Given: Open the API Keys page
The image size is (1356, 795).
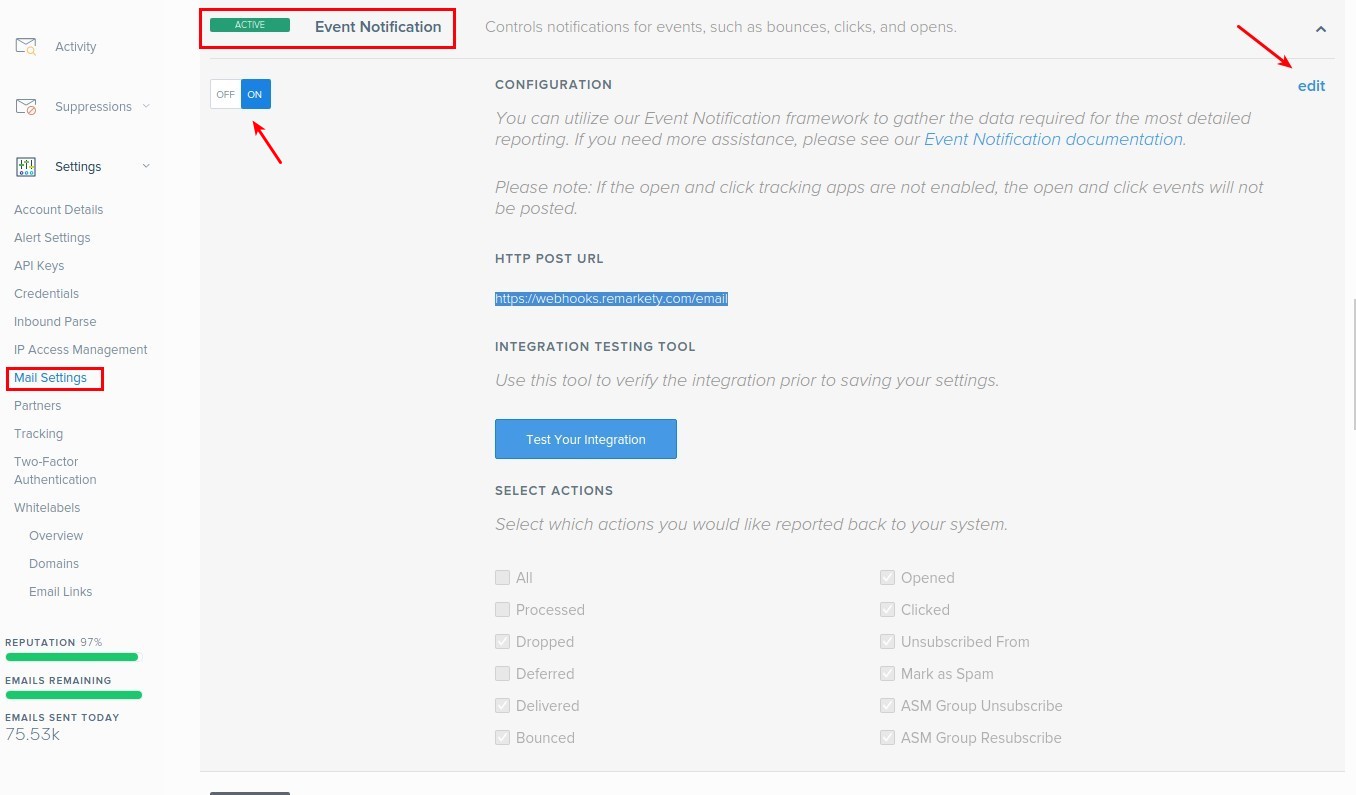Looking at the screenshot, I should click(x=39, y=266).
